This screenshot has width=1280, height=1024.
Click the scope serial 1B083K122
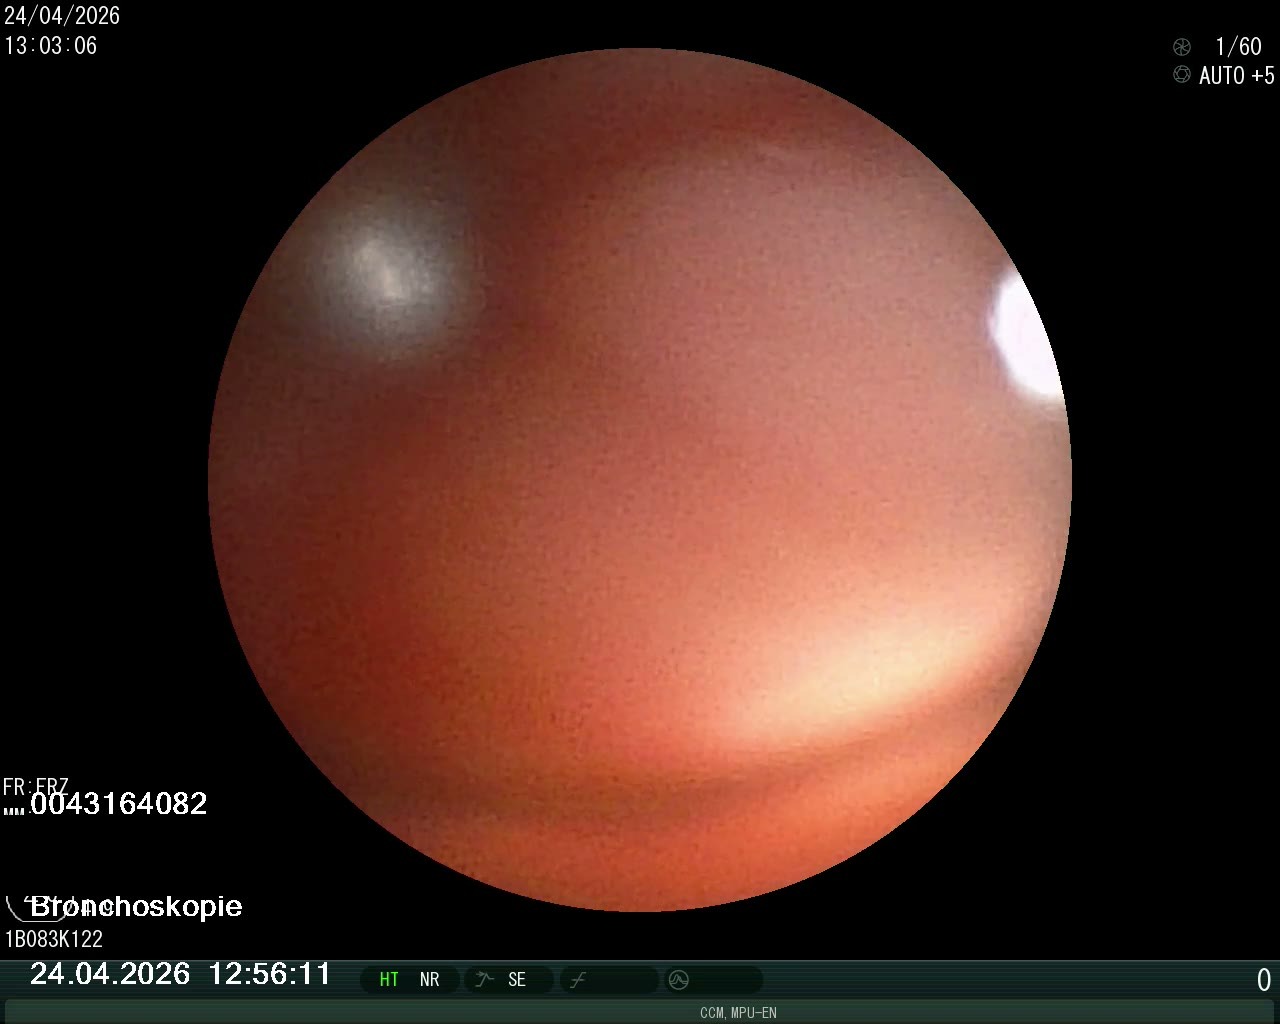point(54,939)
